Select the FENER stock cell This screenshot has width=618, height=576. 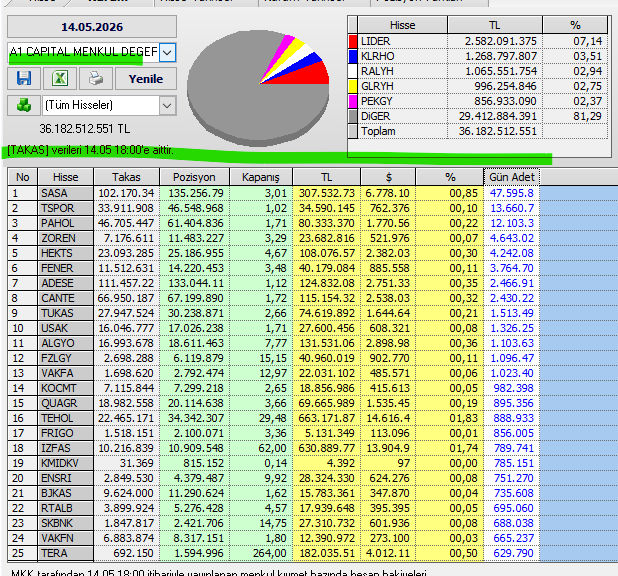pyautogui.click(x=66, y=268)
